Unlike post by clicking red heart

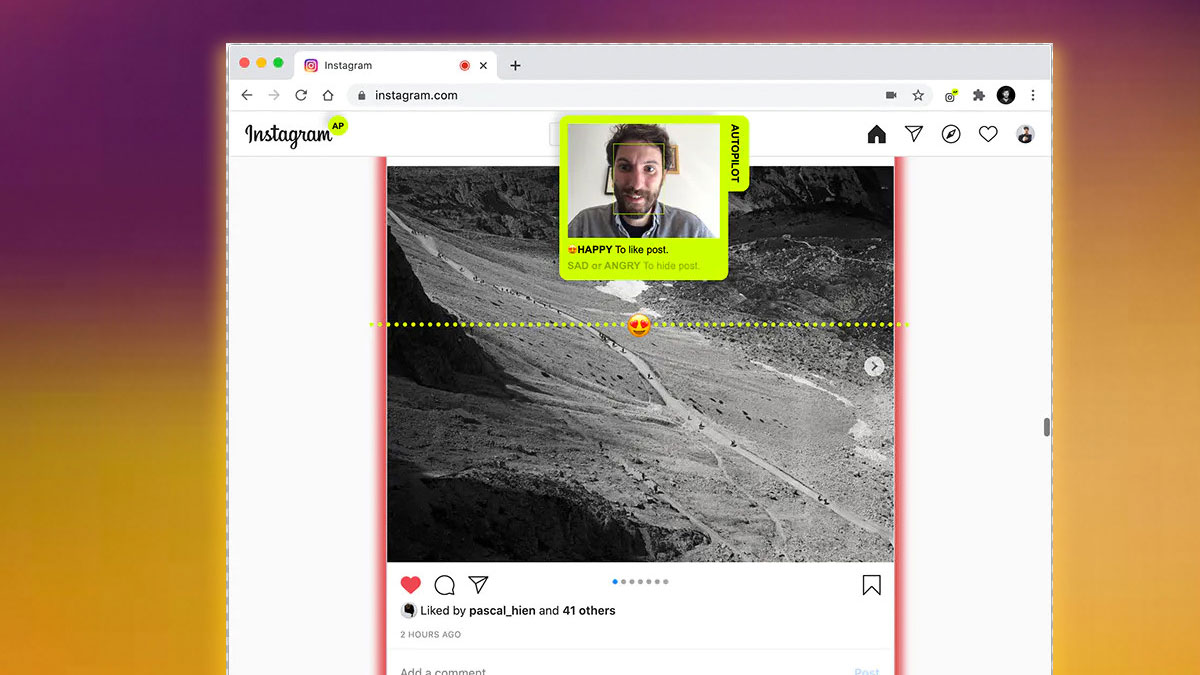(x=410, y=585)
